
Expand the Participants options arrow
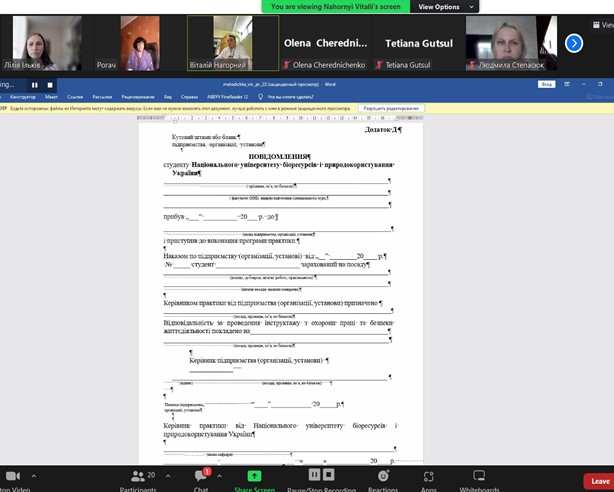[x=168, y=476]
